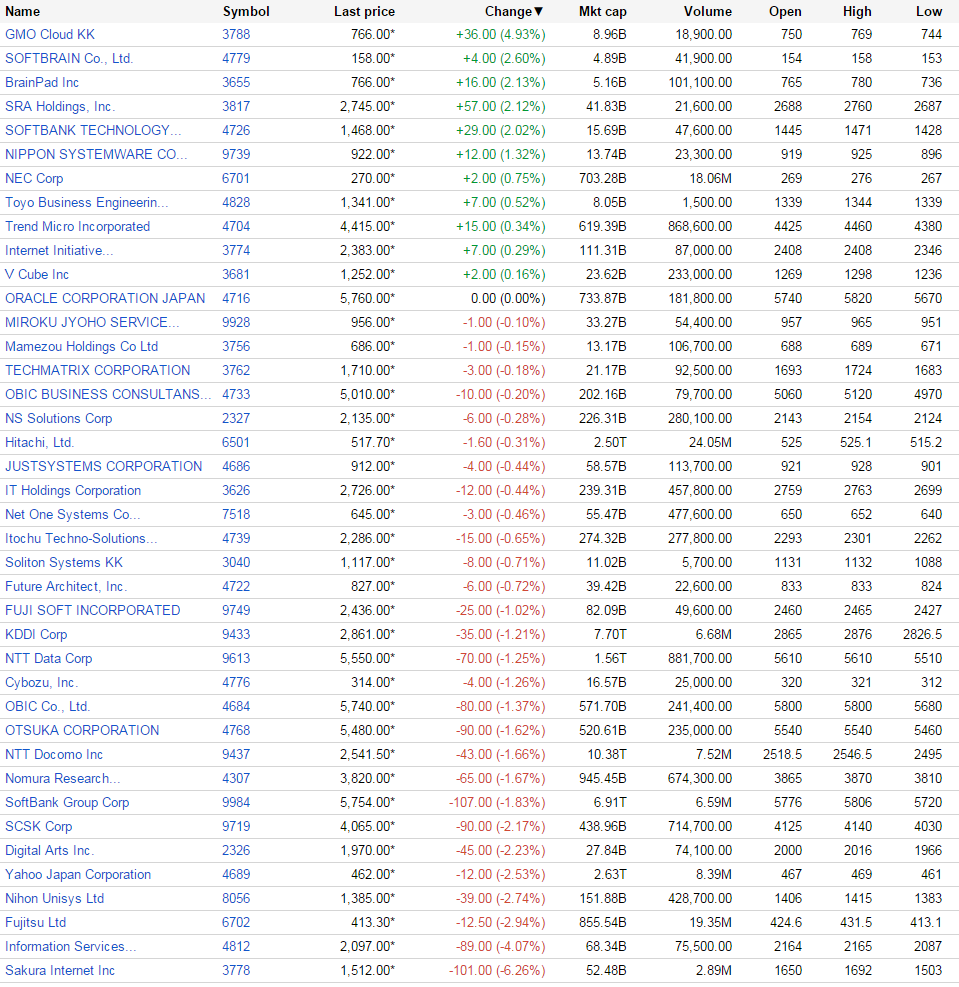
Task: Open Nomura Research company link
Action: pyautogui.click(x=63, y=778)
